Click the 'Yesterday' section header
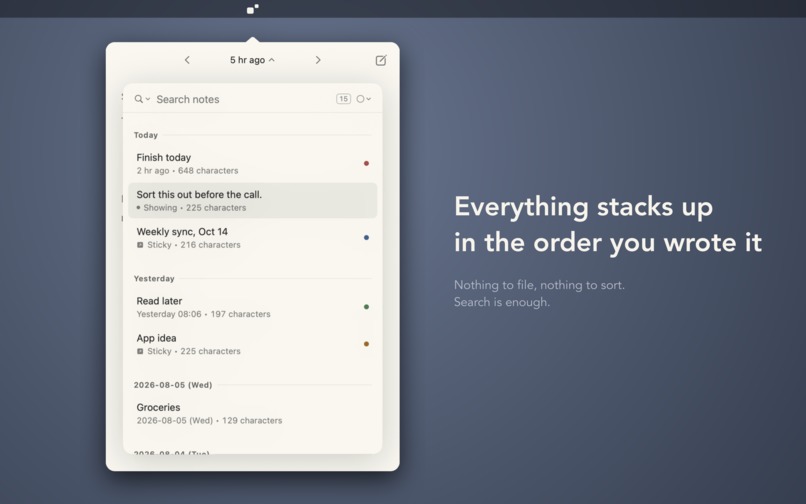806x504 pixels. coord(154,279)
